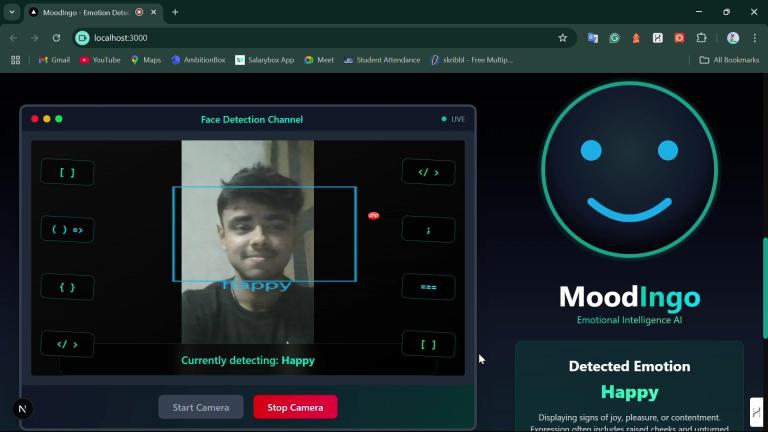768x432 pixels.
Task: Click the top-left [ ] code chip
Action: click(67, 172)
